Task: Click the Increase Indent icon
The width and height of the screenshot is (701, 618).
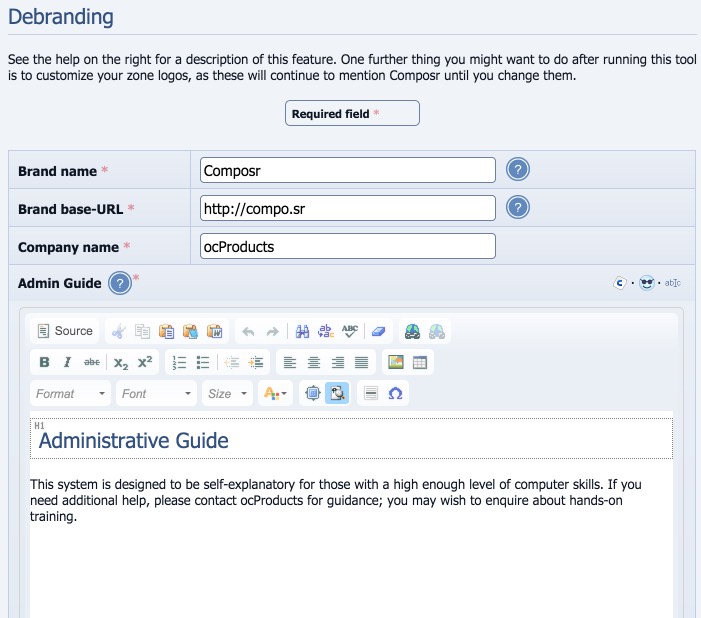Action: pos(256,362)
